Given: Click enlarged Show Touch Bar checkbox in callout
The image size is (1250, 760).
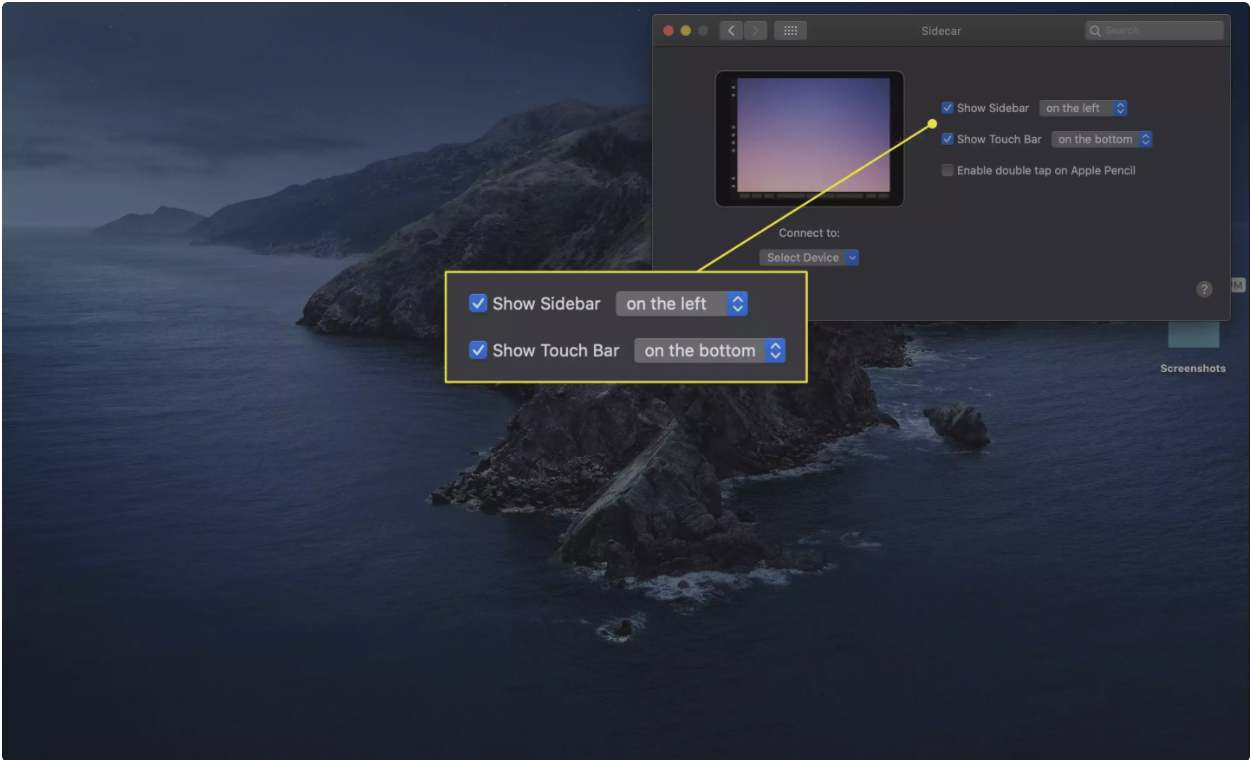Looking at the screenshot, I should coord(478,350).
